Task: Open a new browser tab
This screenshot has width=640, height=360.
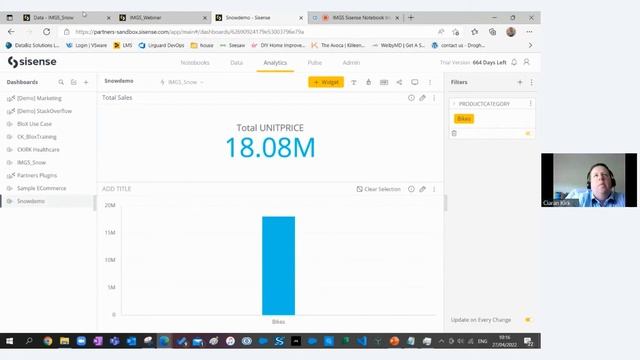Action: click(x=411, y=18)
